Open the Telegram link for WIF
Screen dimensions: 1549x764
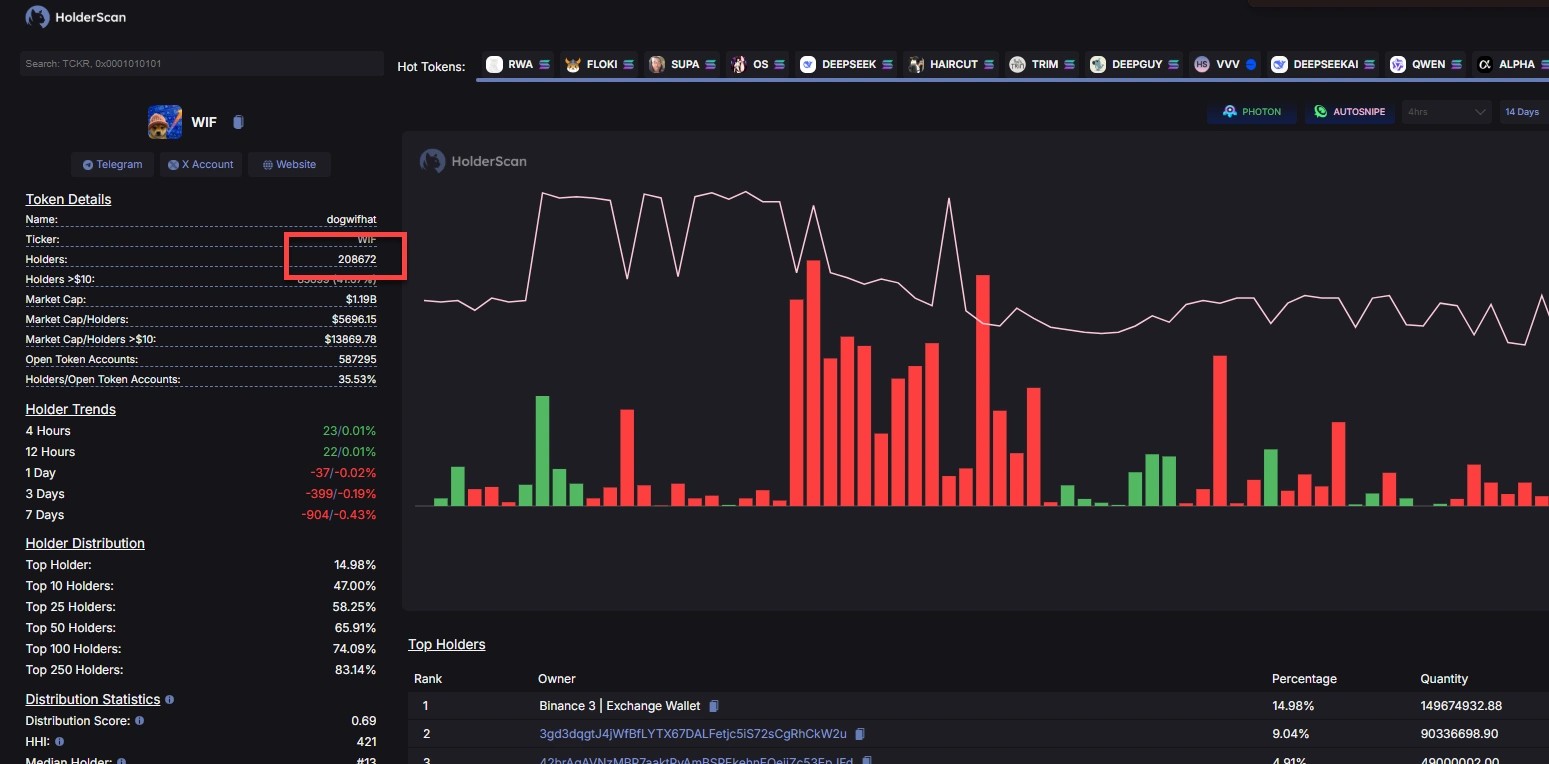(x=112, y=164)
